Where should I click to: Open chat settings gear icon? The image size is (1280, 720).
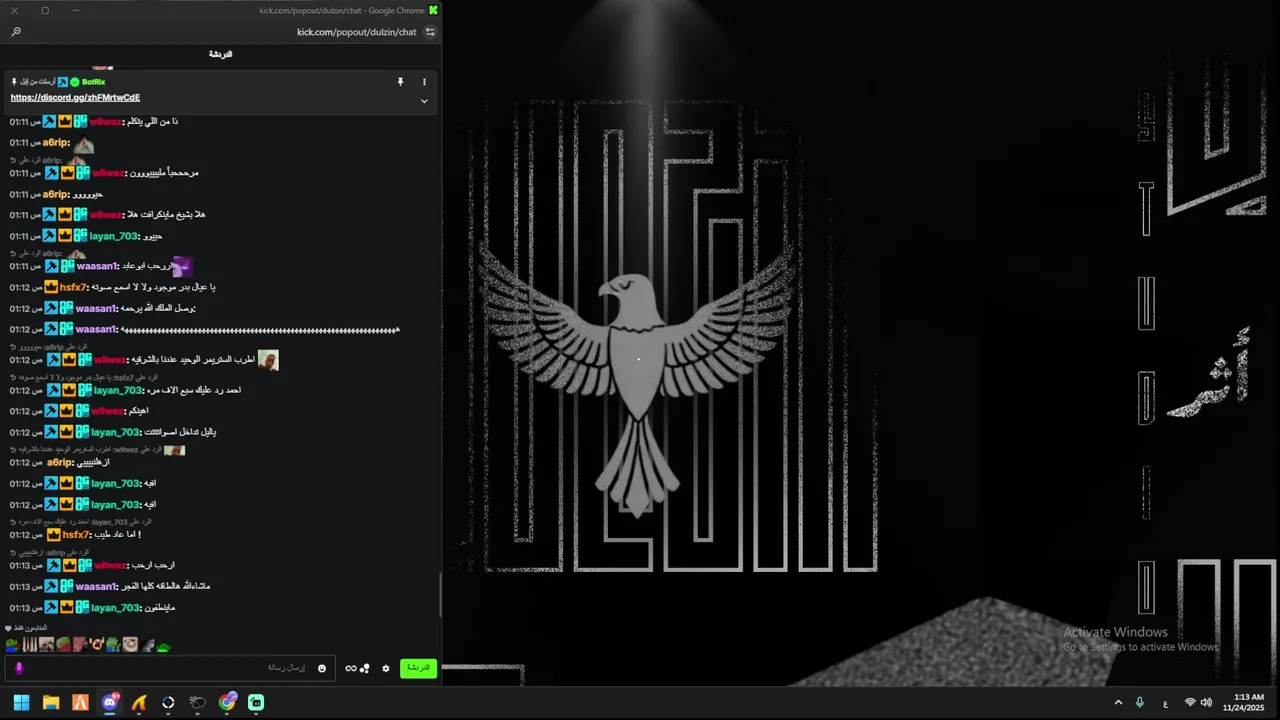point(386,668)
